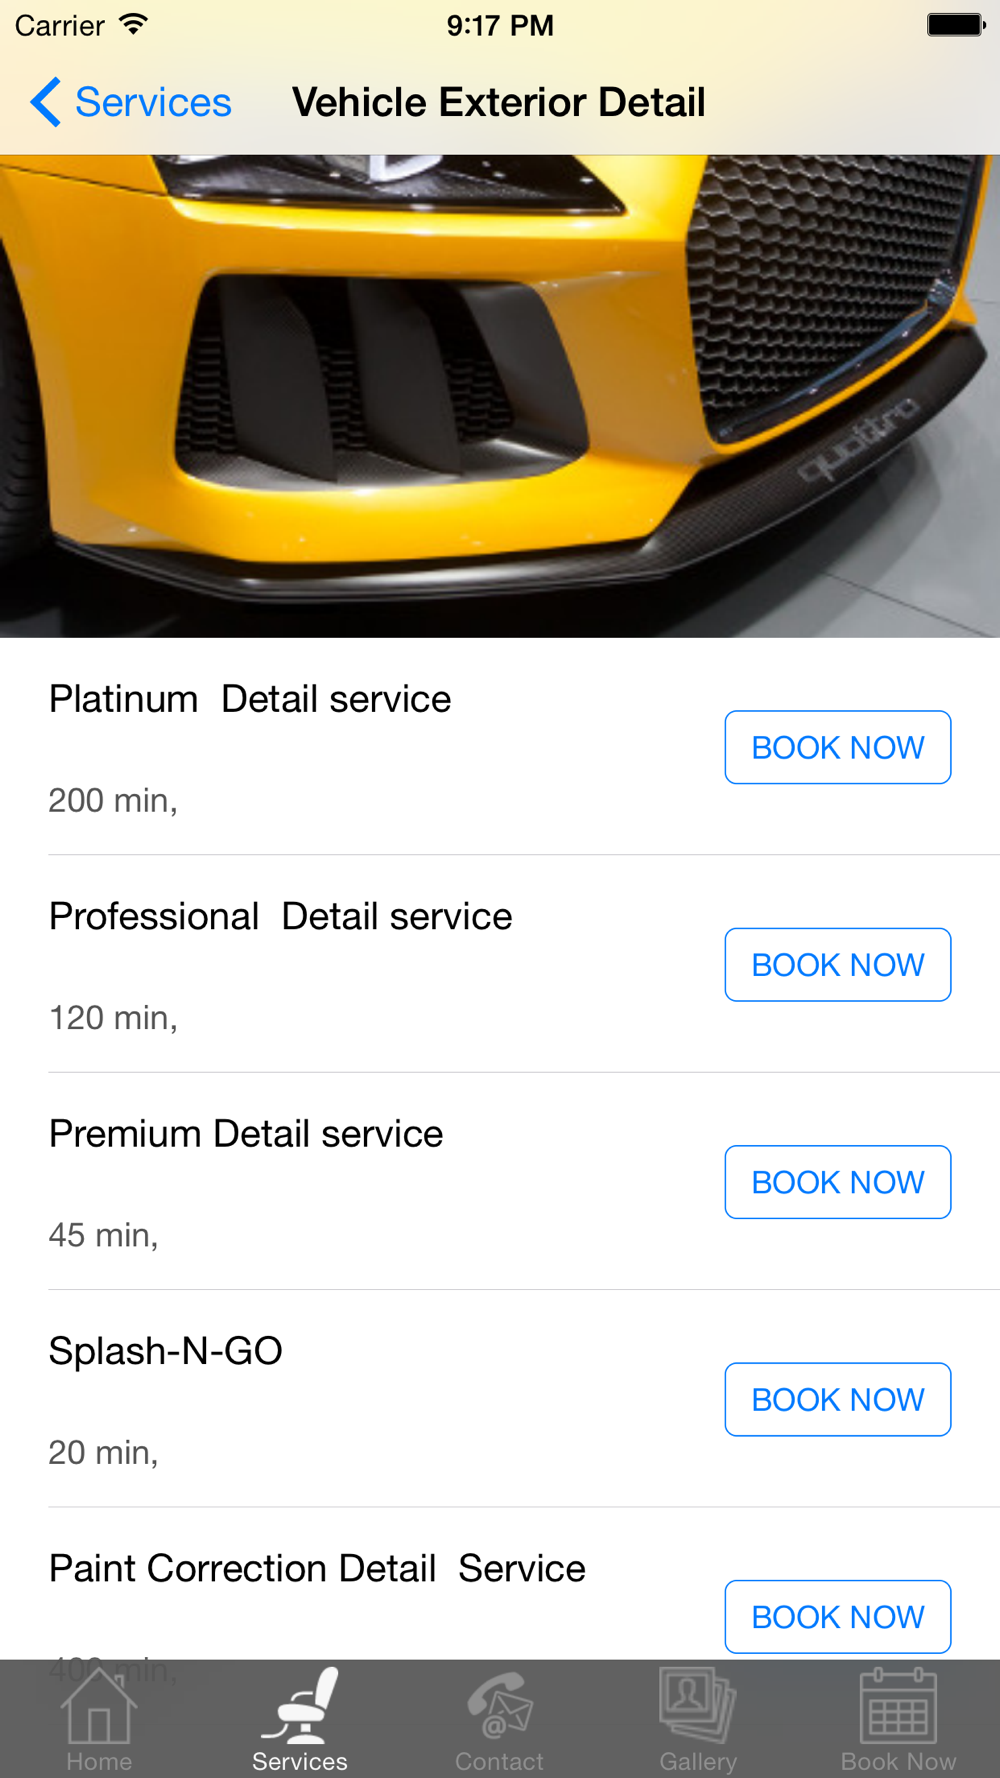
Task: Tap the Home house icon
Action: point(98,1708)
